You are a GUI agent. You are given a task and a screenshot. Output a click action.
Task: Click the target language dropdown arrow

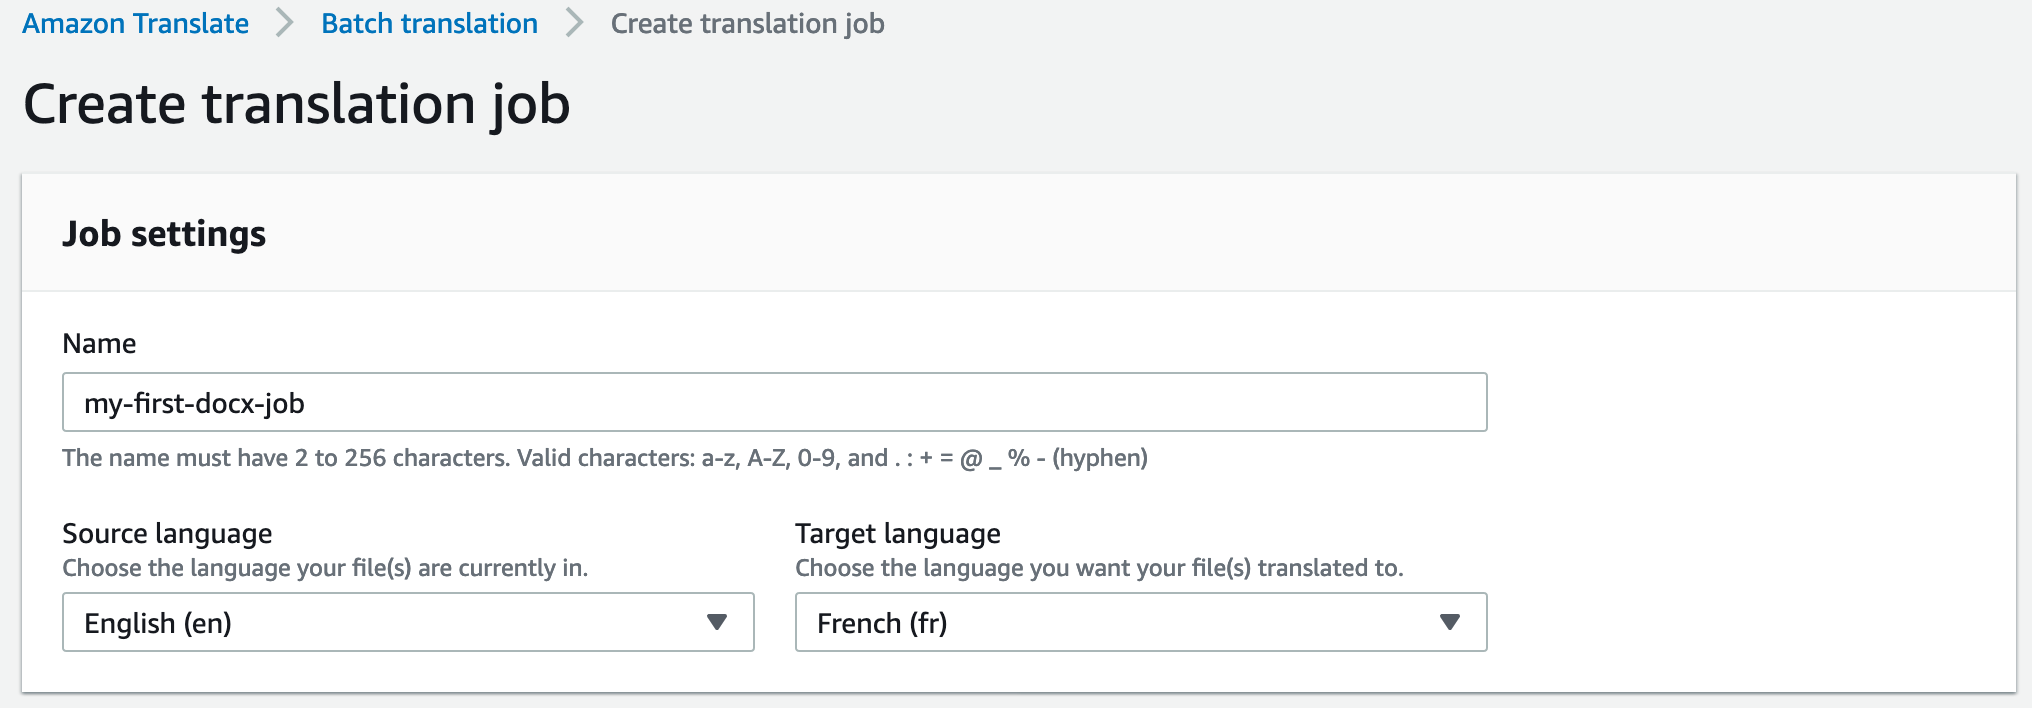(1449, 622)
